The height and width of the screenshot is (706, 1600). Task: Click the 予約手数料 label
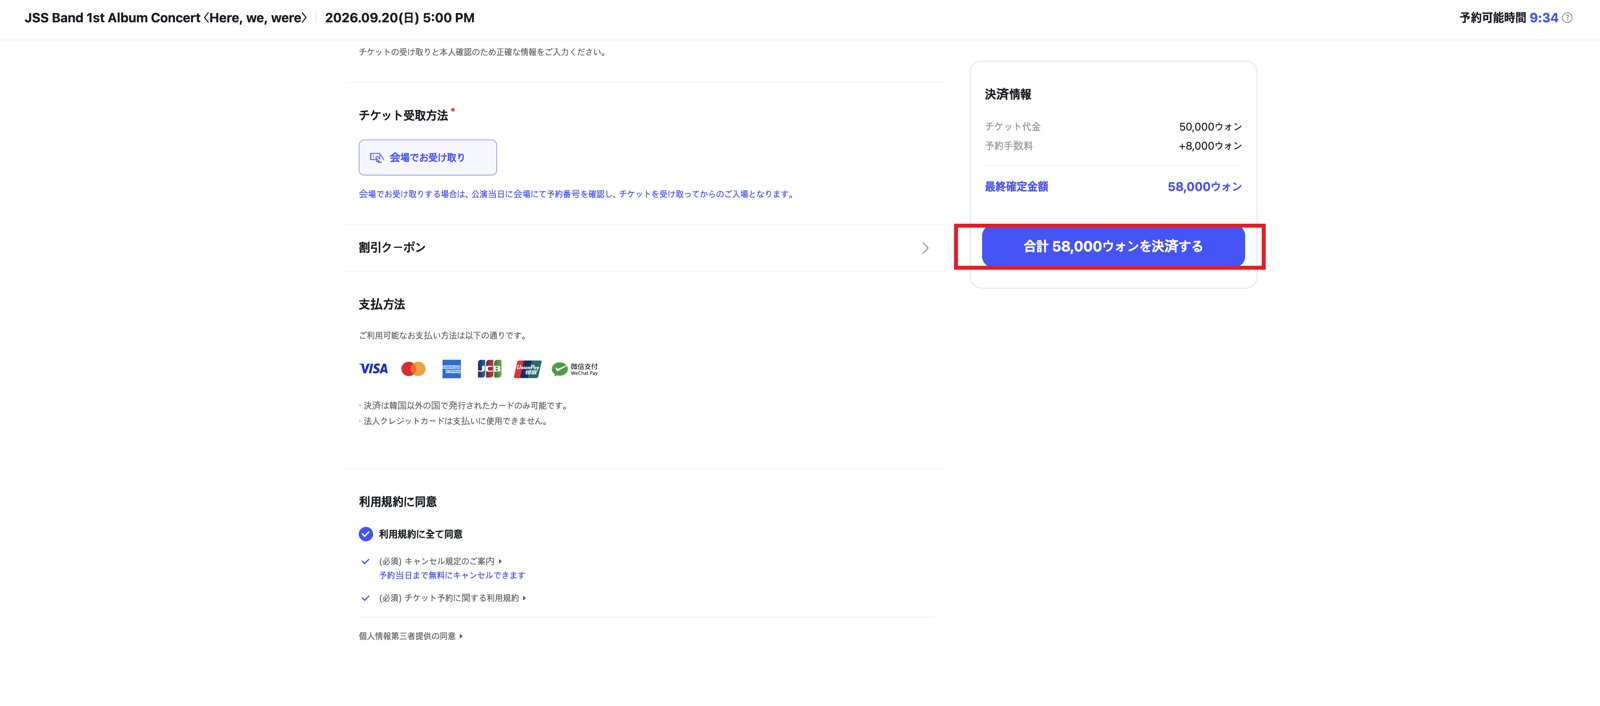point(1009,146)
